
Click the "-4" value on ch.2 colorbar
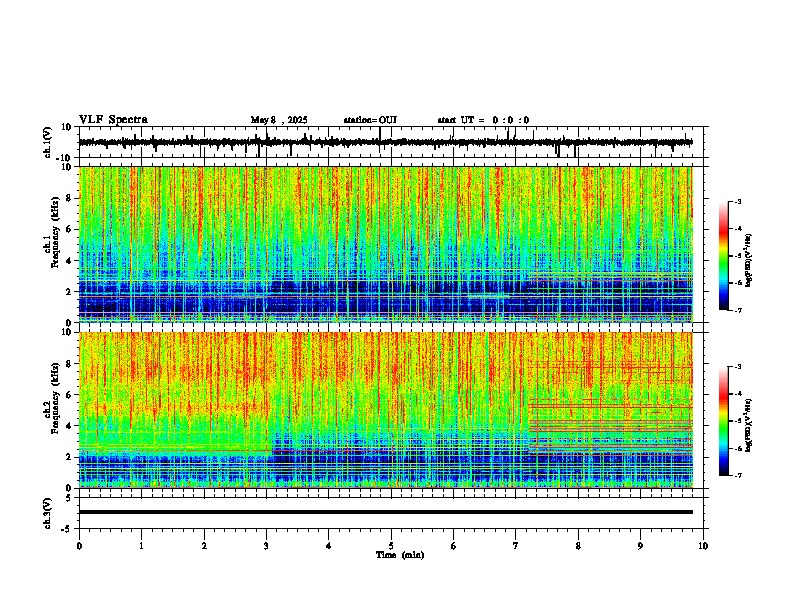pos(738,394)
